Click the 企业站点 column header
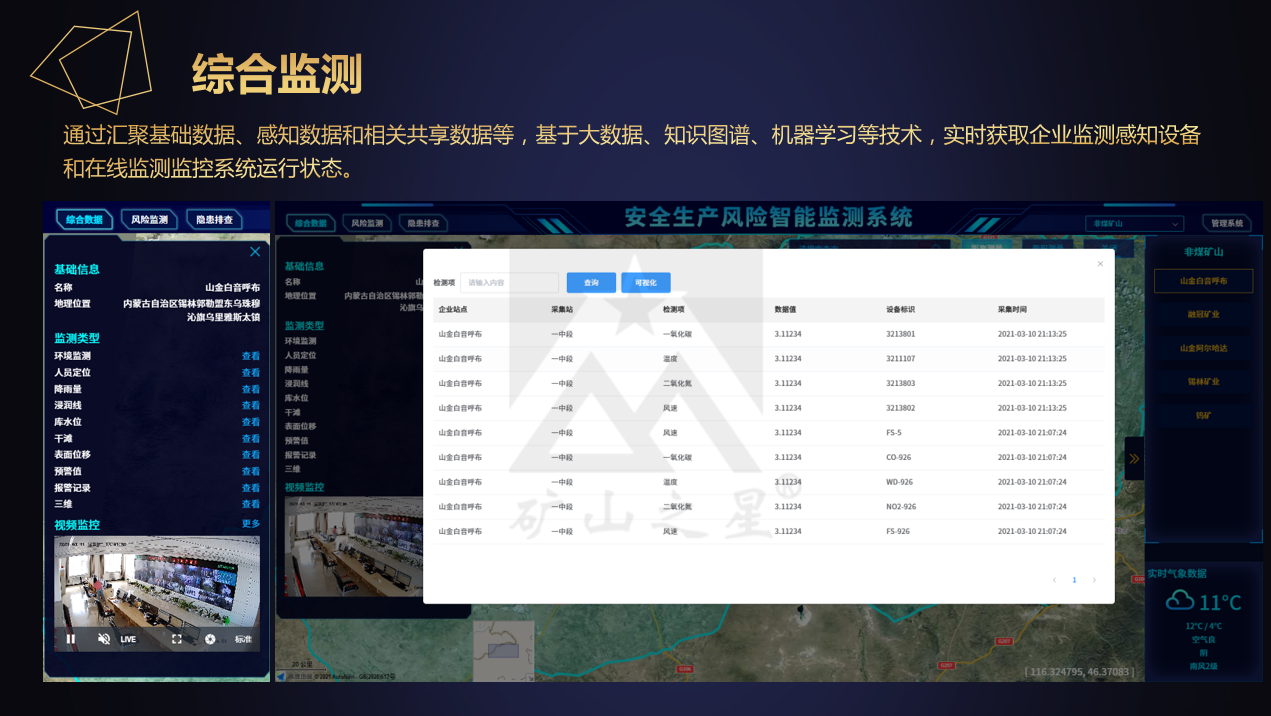1271x716 pixels. point(453,309)
